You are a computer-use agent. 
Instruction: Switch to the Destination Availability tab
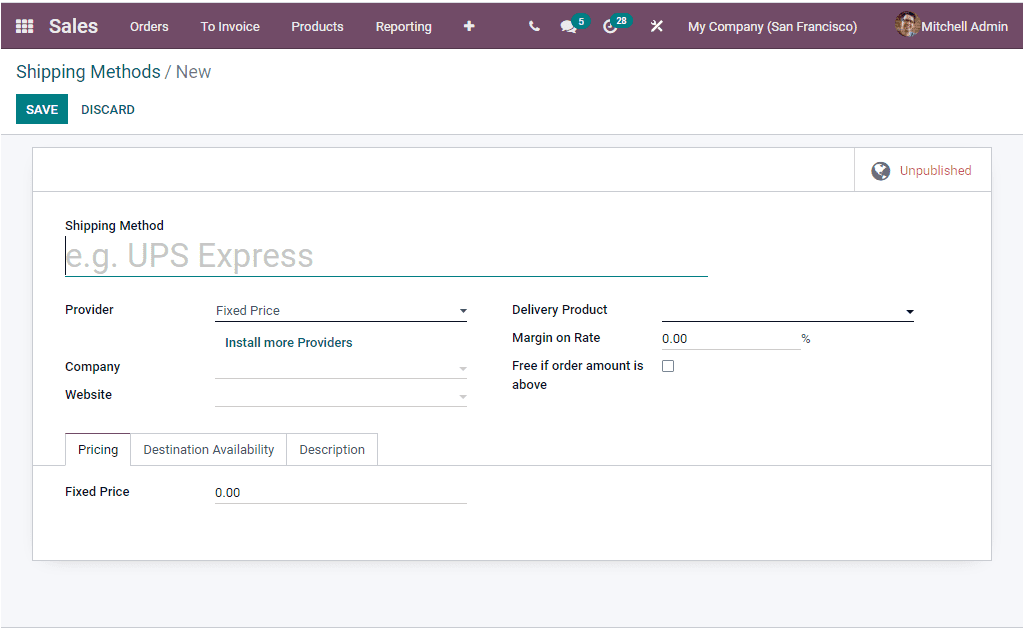(x=208, y=449)
